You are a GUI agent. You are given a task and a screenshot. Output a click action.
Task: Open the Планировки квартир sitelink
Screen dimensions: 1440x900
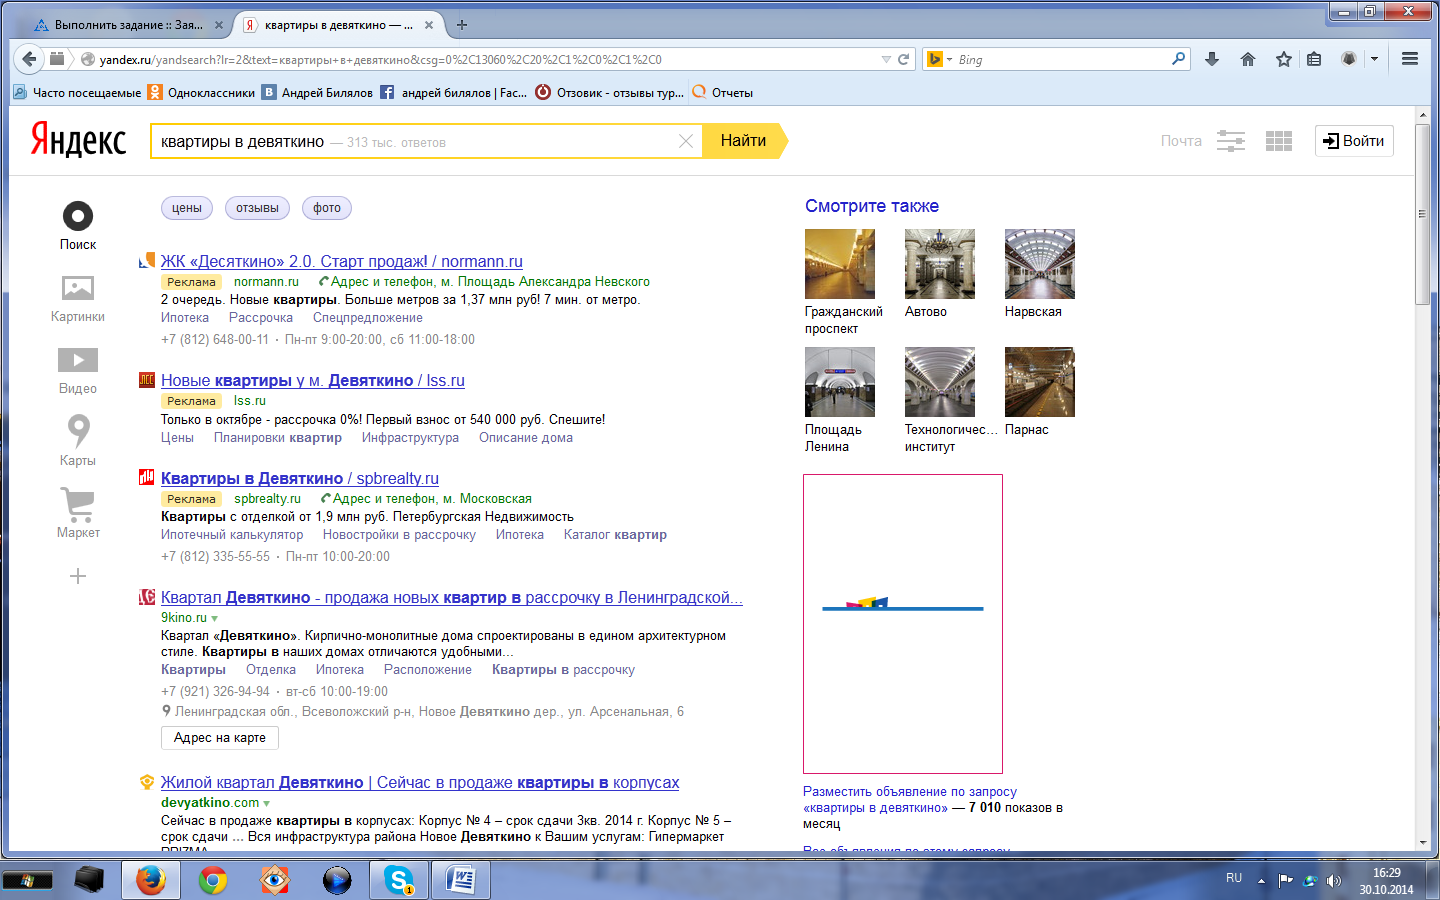tap(278, 438)
